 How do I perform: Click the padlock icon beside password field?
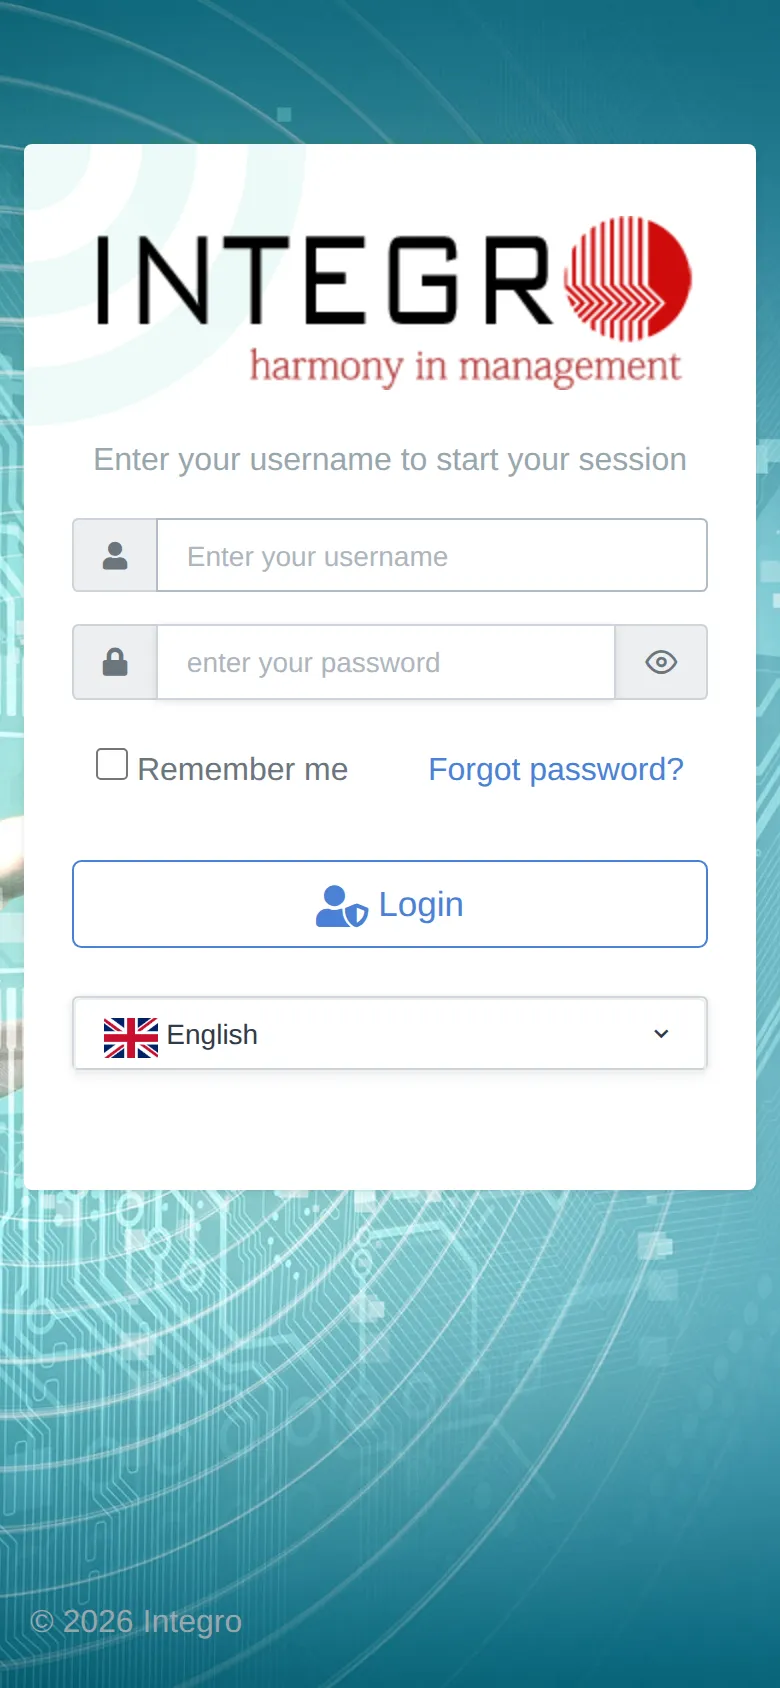115,662
